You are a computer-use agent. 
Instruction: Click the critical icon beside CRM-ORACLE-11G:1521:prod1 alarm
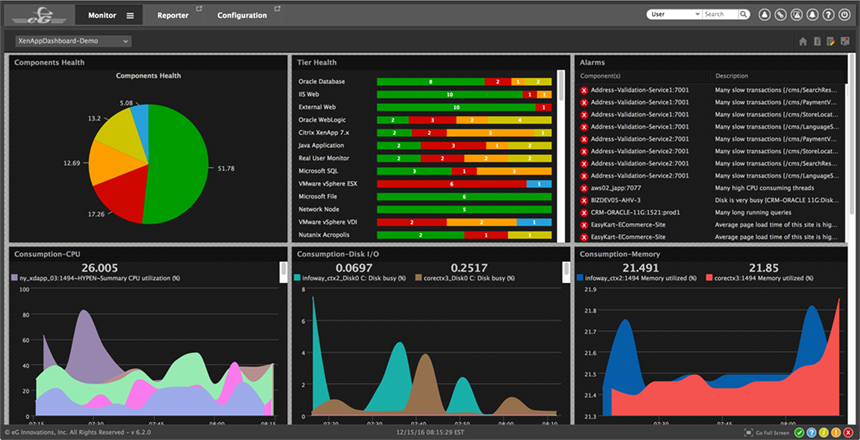pyautogui.click(x=584, y=212)
